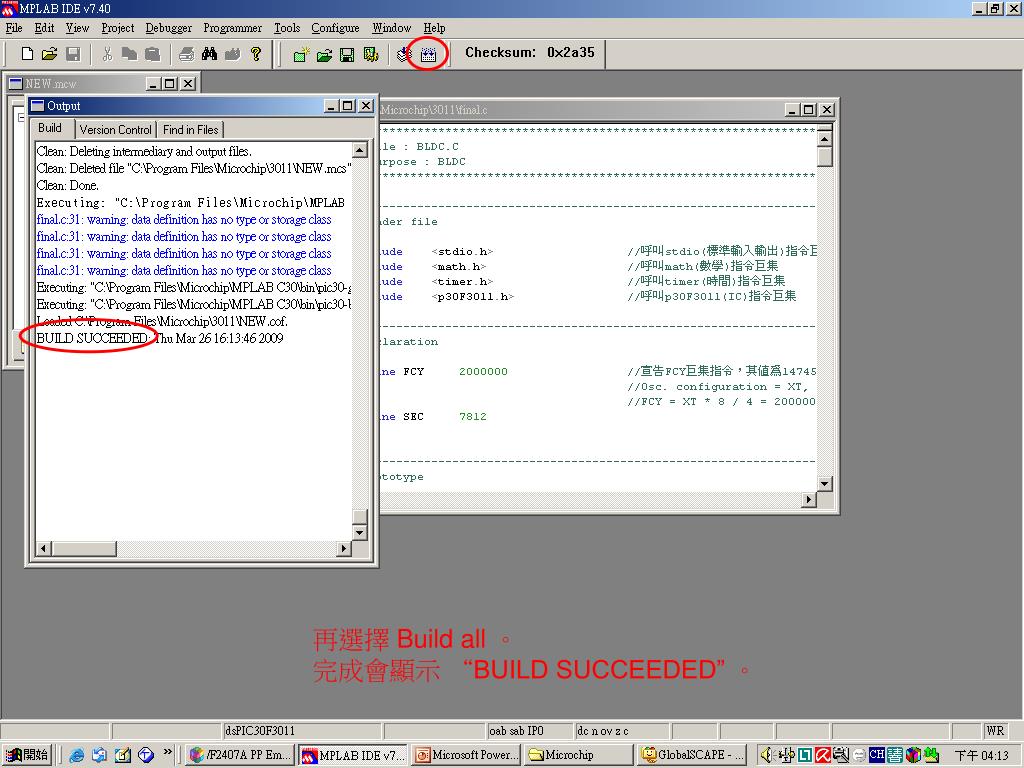1024x768 pixels.
Task: Open the Help menu
Action: click(x=434, y=27)
